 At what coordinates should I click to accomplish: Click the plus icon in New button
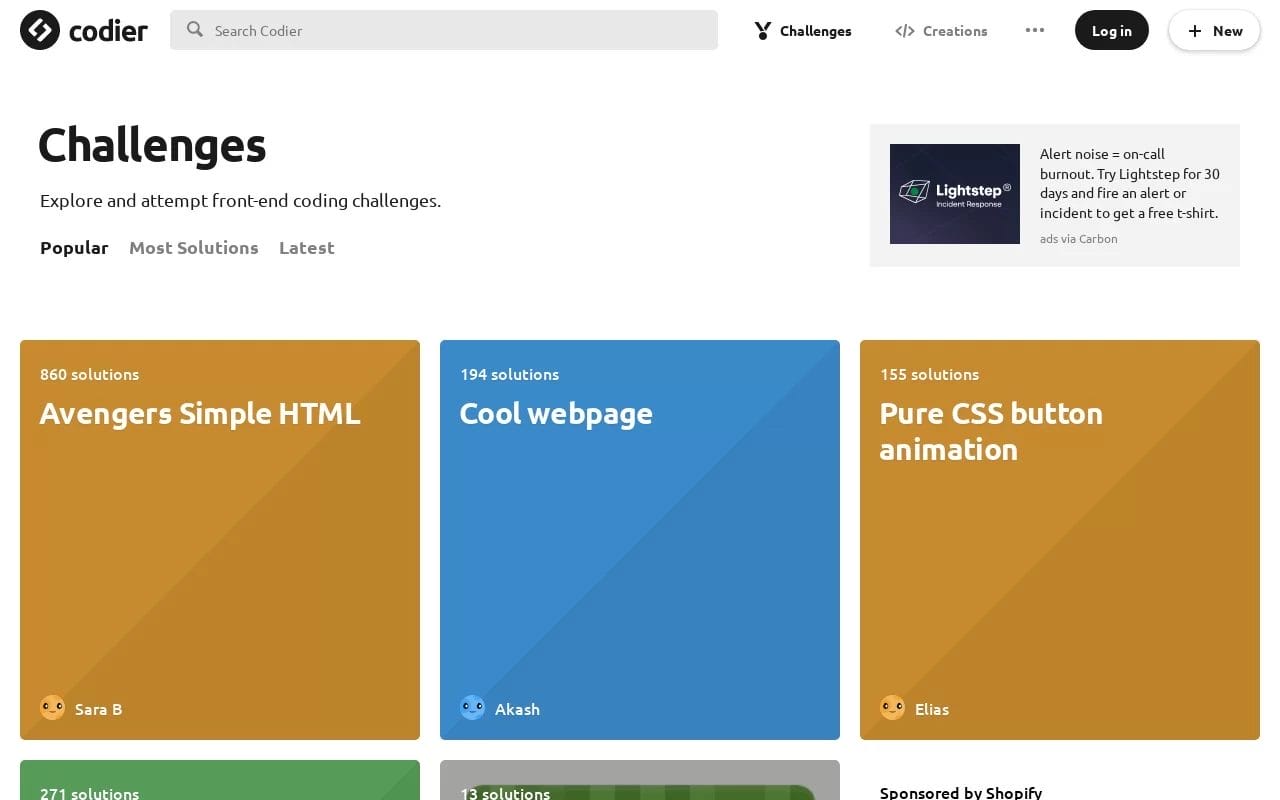click(1194, 31)
